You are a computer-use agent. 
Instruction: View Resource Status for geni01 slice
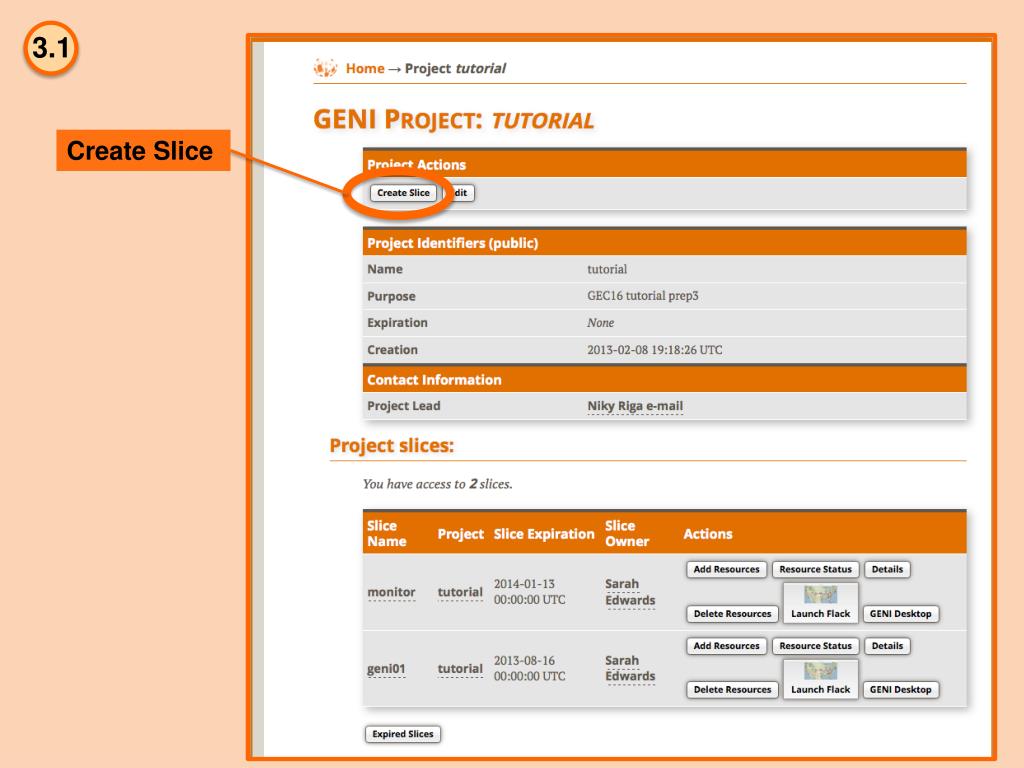(x=815, y=646)
